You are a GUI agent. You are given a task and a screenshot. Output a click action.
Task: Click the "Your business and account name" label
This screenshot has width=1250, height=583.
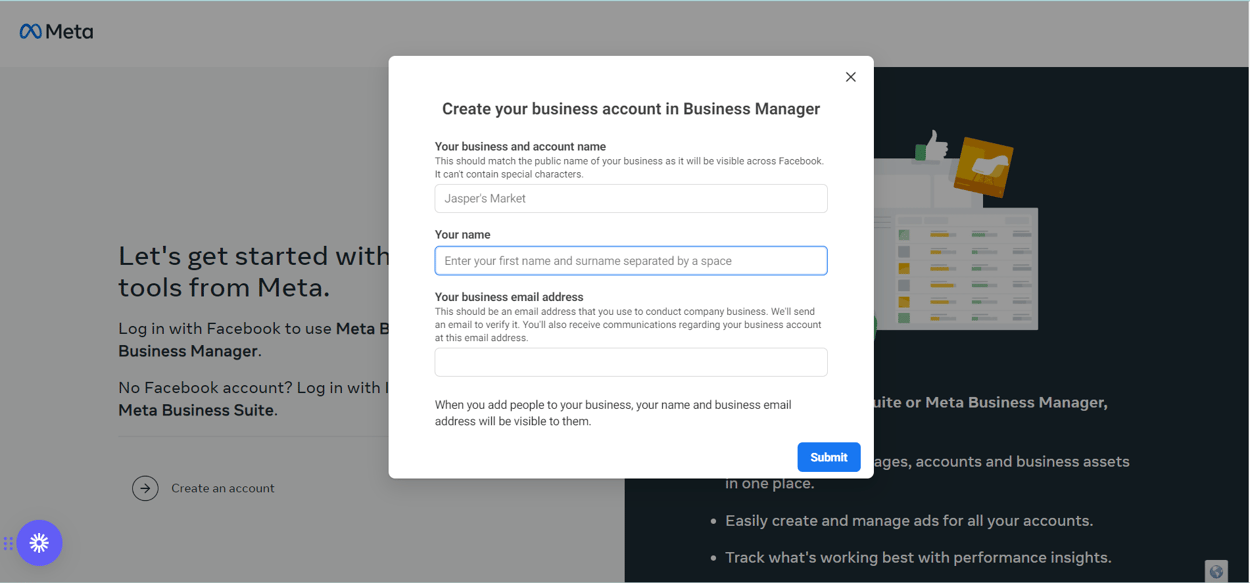point(520,147)
